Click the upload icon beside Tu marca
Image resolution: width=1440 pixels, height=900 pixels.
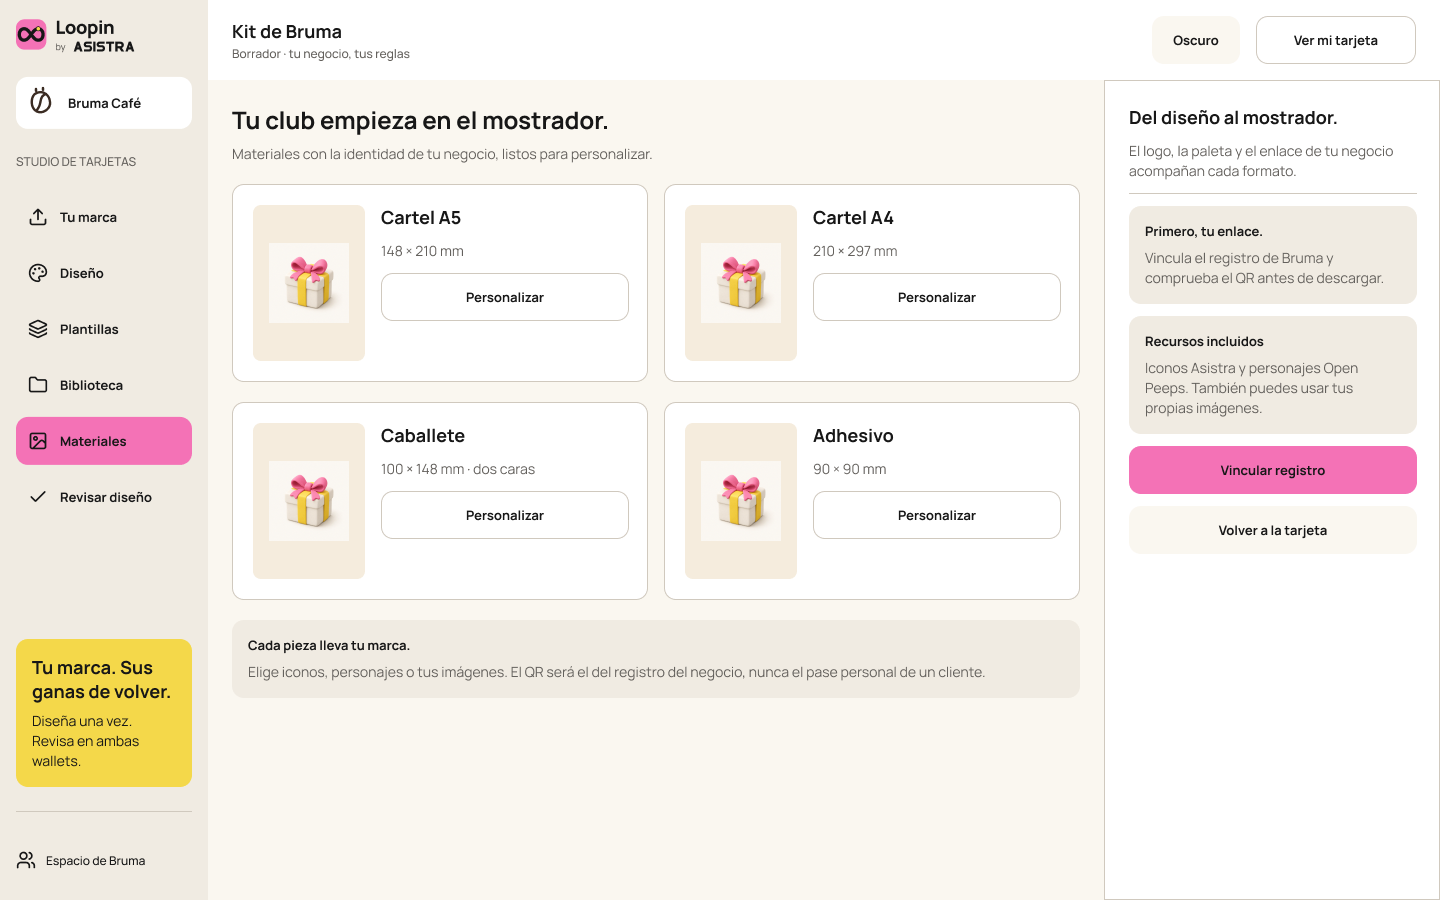click(38, 217)
